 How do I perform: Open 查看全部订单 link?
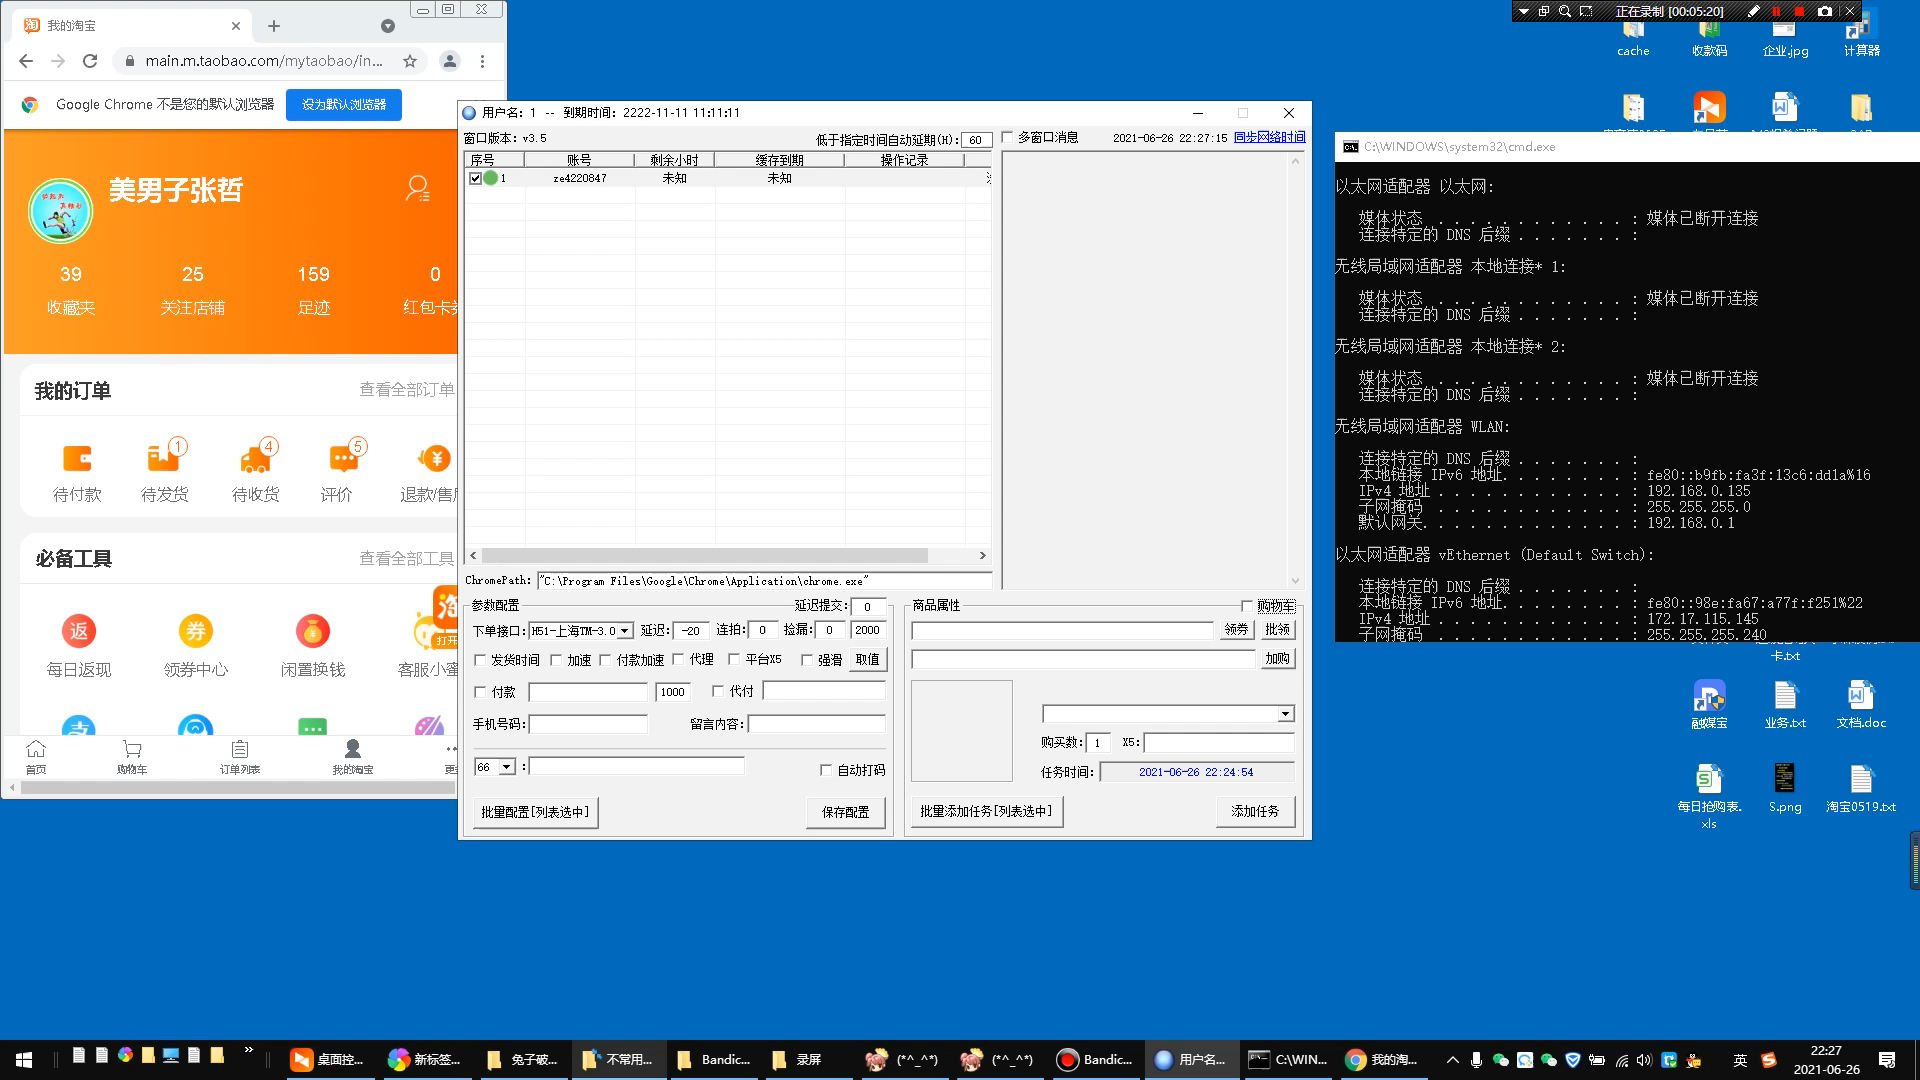point(407,390)
